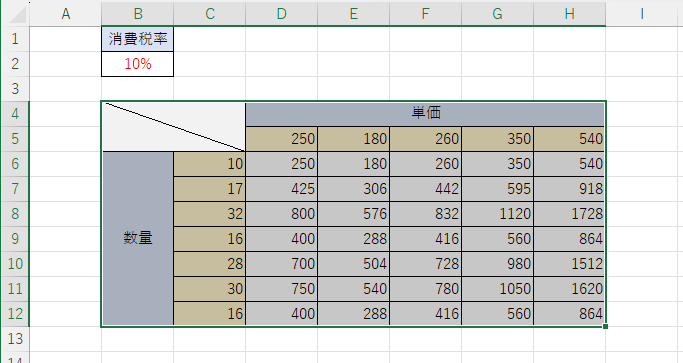Image resolution: width=683 pixels, height=363 pixels.
Task: Select unit price cell G5 showing 350
Action: tap(497, 139)
